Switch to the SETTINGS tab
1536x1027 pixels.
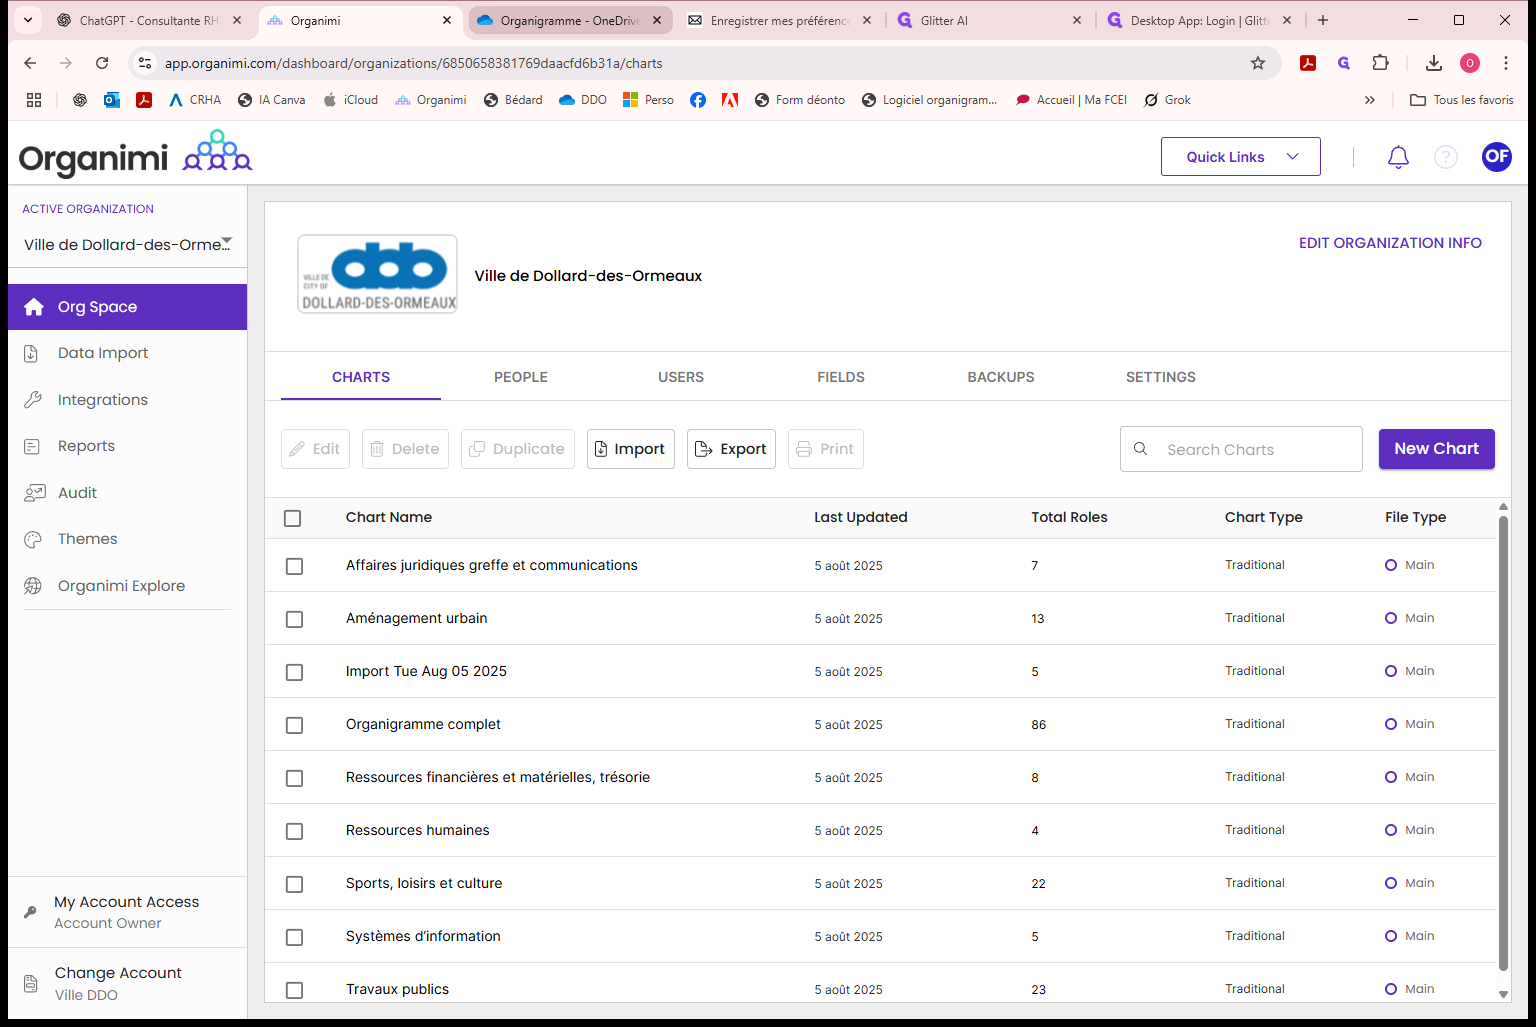click(1161, 377)
